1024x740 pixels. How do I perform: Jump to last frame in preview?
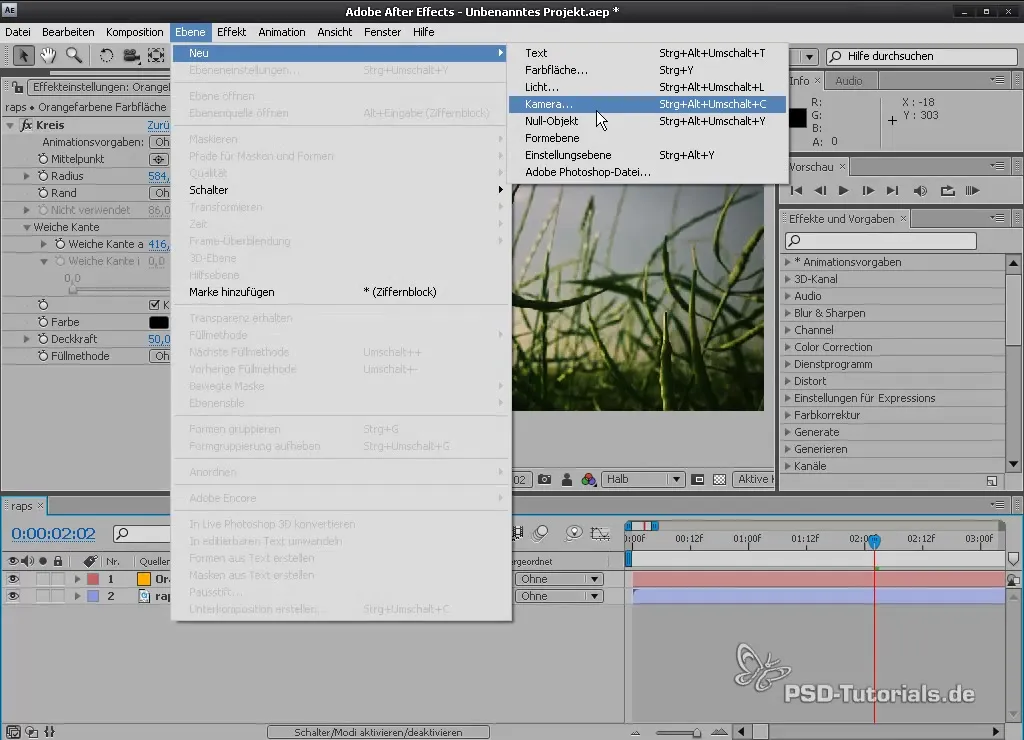point(892,191)
